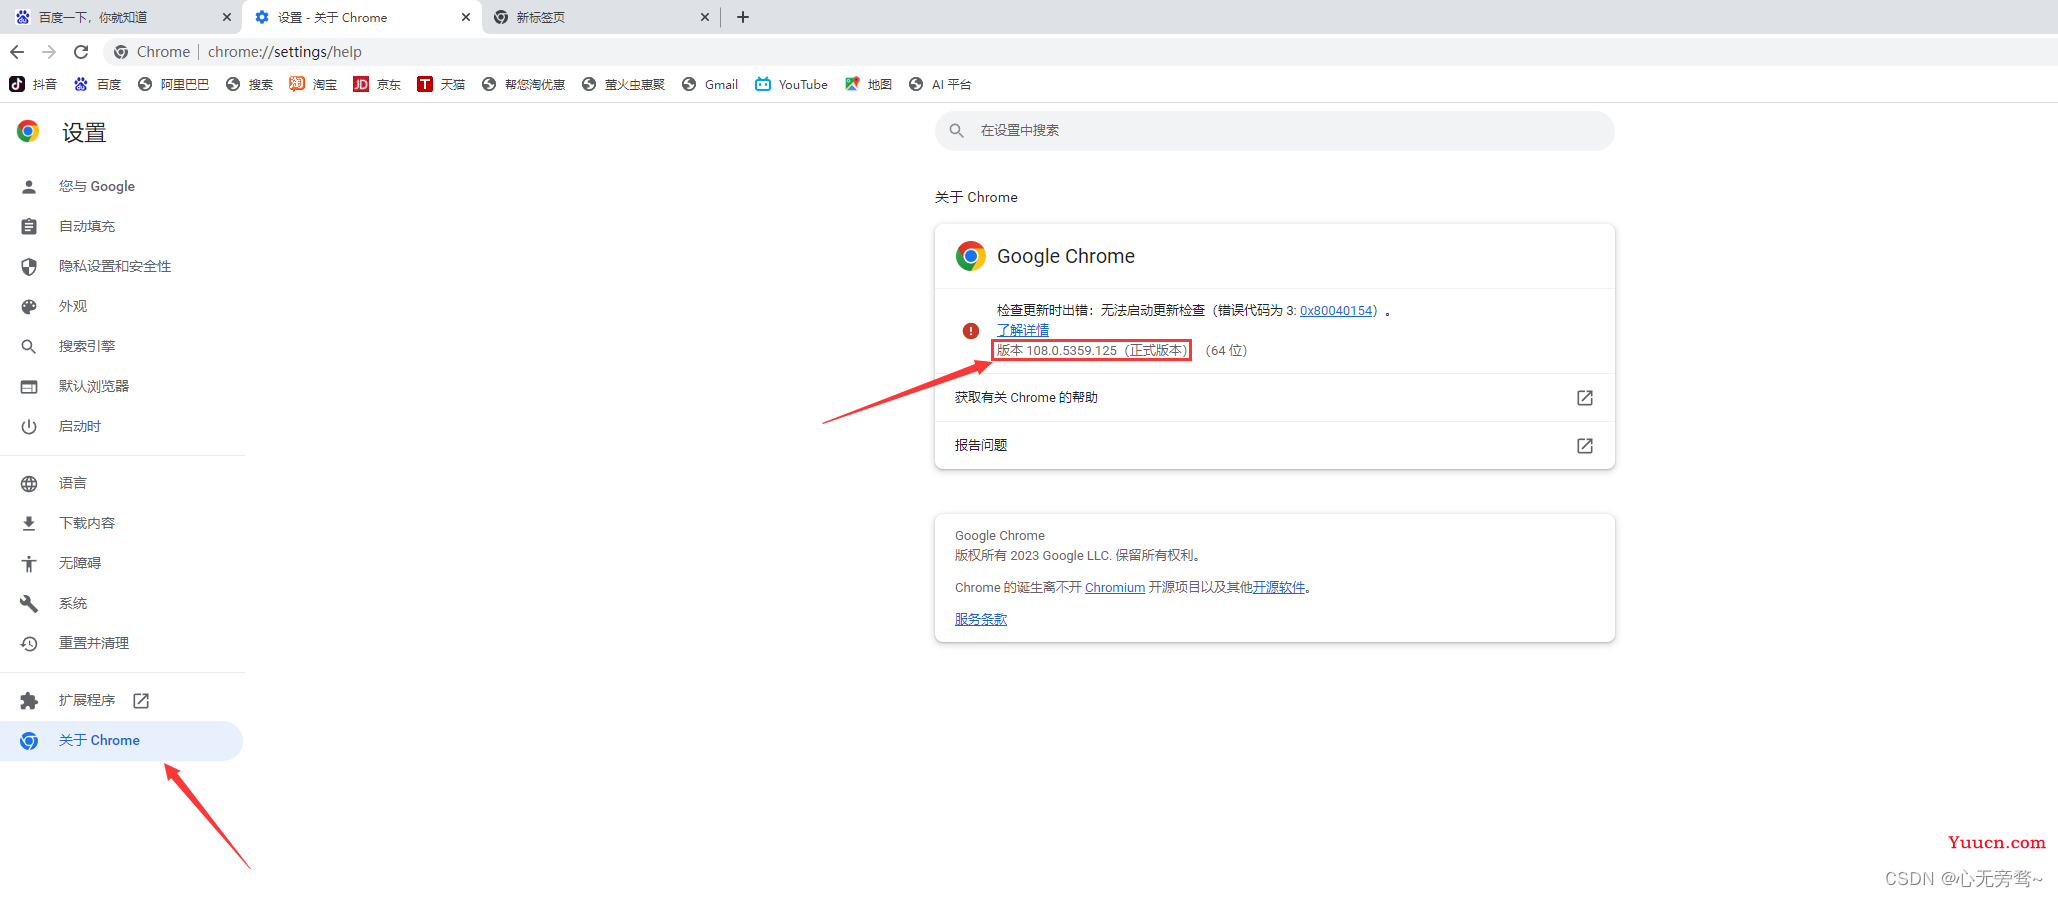Screen dimensions: 2058x897
Task: Close the 设置 - 关于 Chrome tab
Action: point(466,17)
